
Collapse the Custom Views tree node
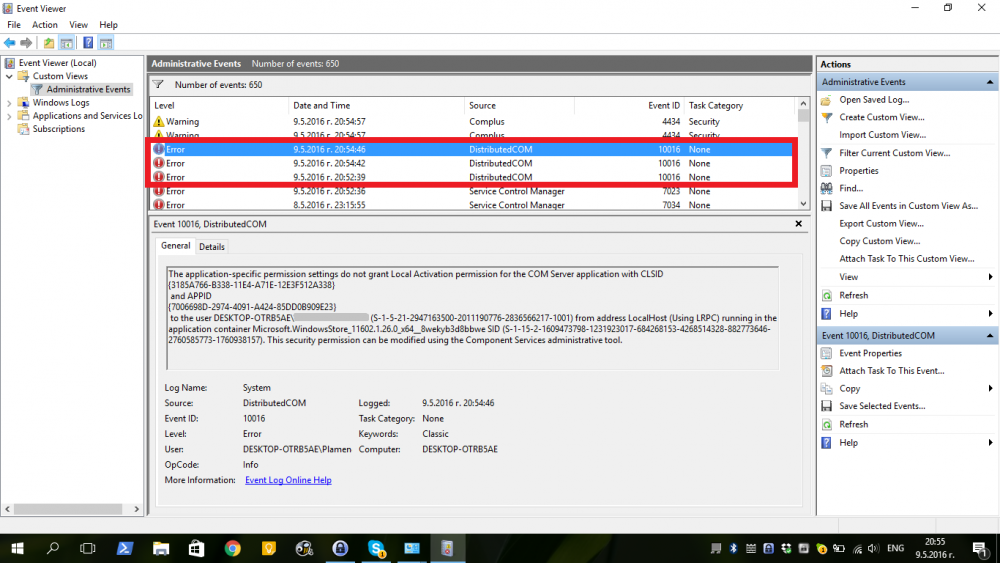pyautogui.click(x=9, y=76)
